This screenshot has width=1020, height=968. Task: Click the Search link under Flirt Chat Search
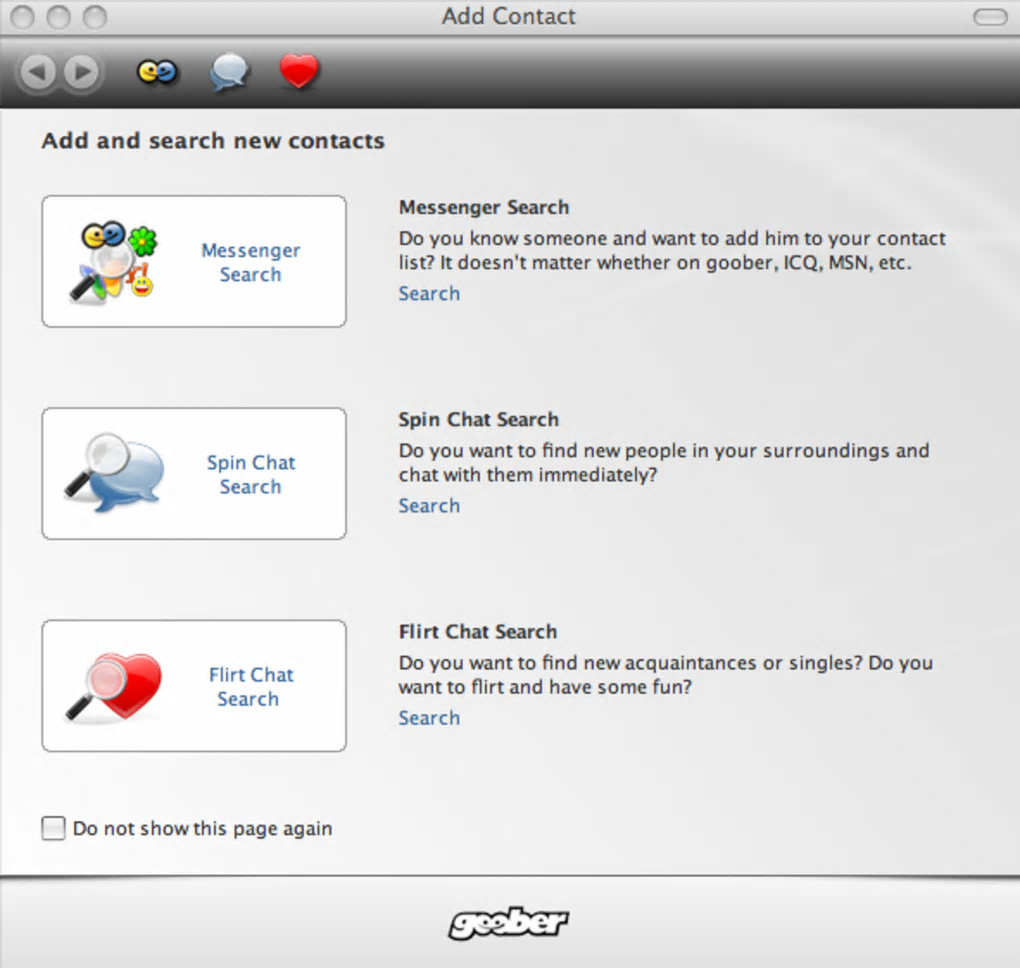(429, 718)
